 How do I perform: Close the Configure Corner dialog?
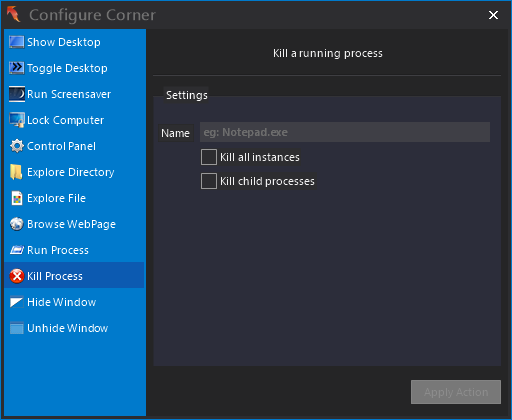coord(493,15)
